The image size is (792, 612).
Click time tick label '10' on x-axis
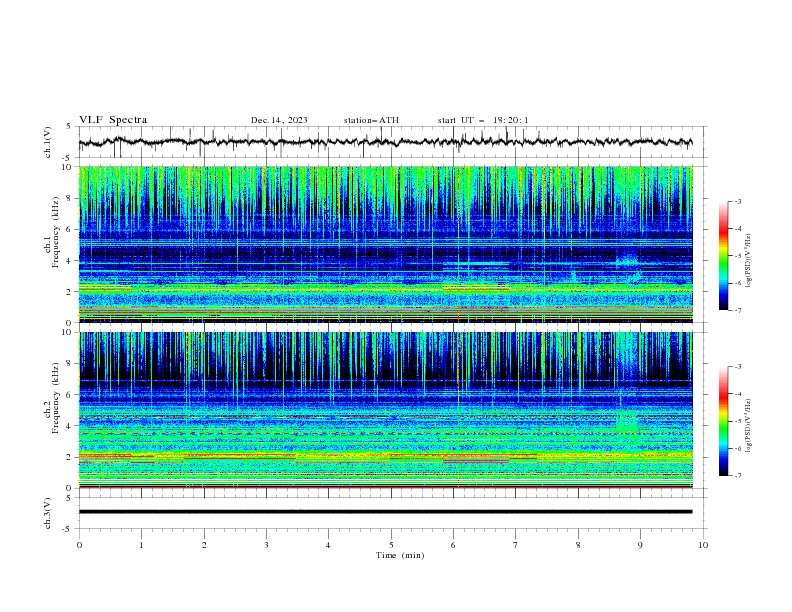(703, 545)
